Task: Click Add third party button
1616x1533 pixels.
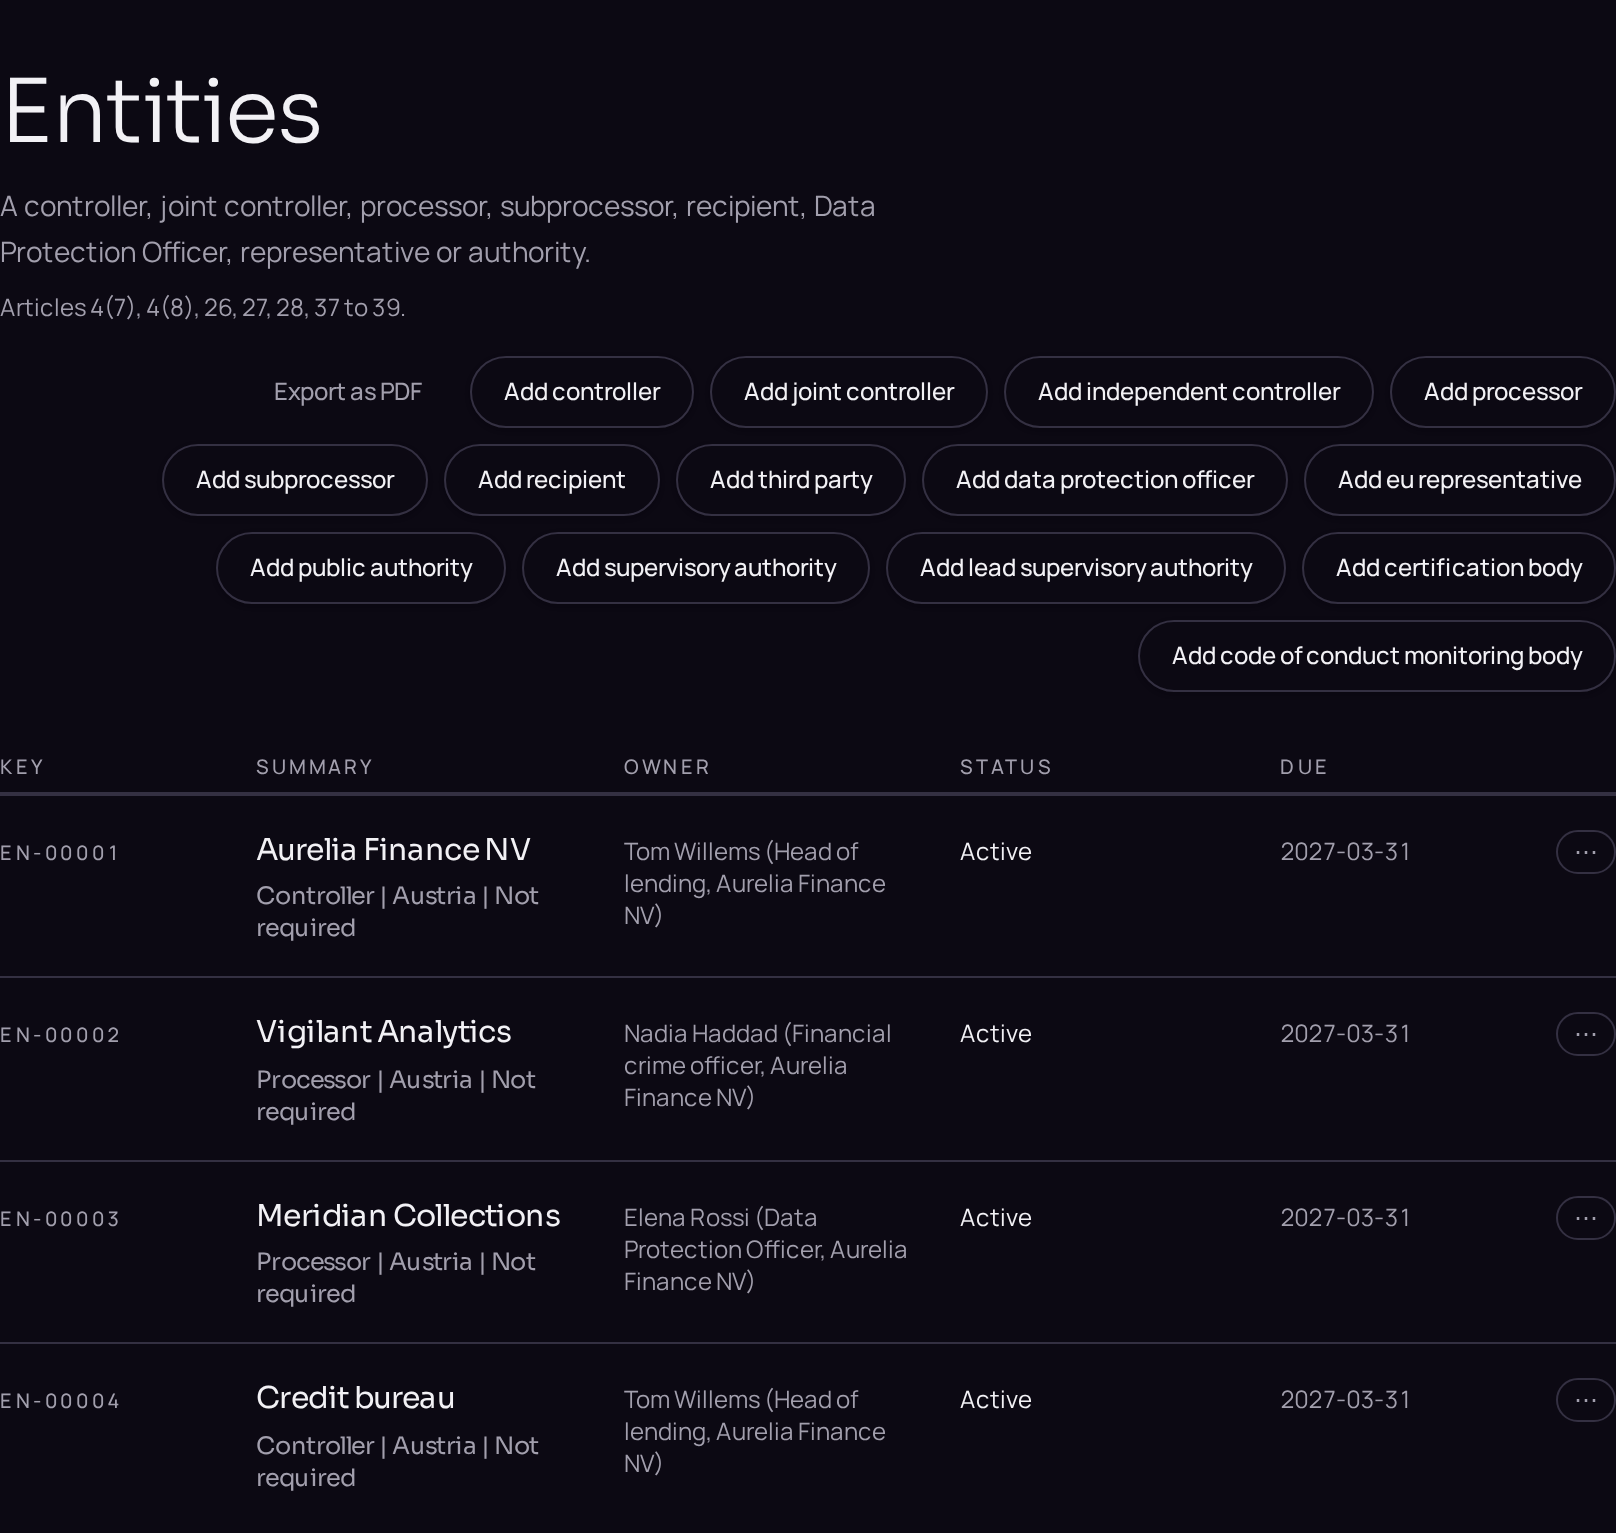Action: 791,480
